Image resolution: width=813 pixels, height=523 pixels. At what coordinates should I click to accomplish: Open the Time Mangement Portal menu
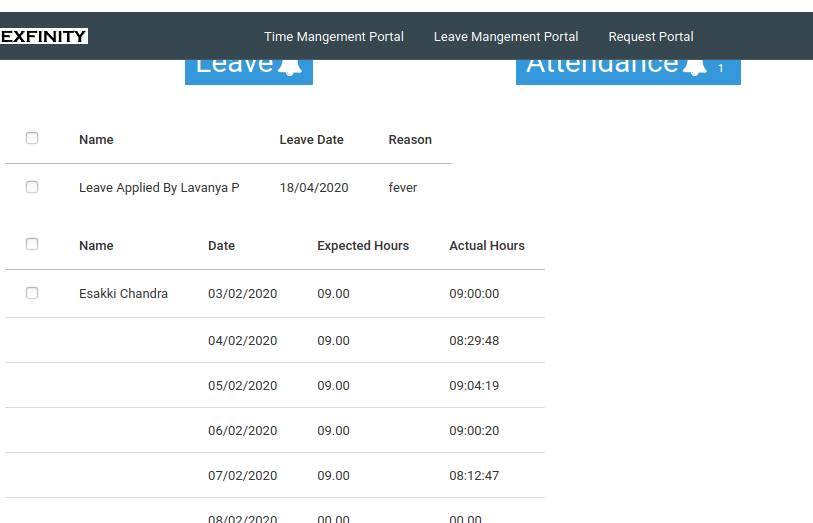pos(334,37)
